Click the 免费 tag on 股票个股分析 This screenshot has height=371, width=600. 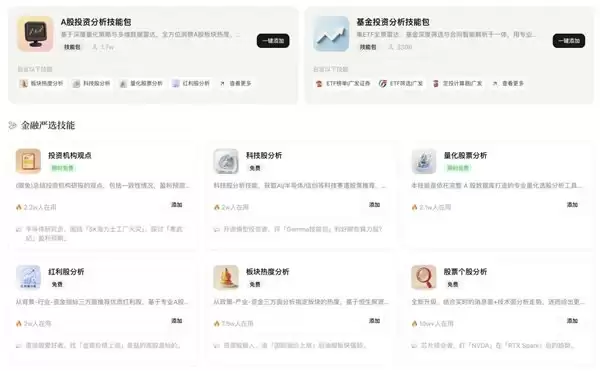pos(453,284)
